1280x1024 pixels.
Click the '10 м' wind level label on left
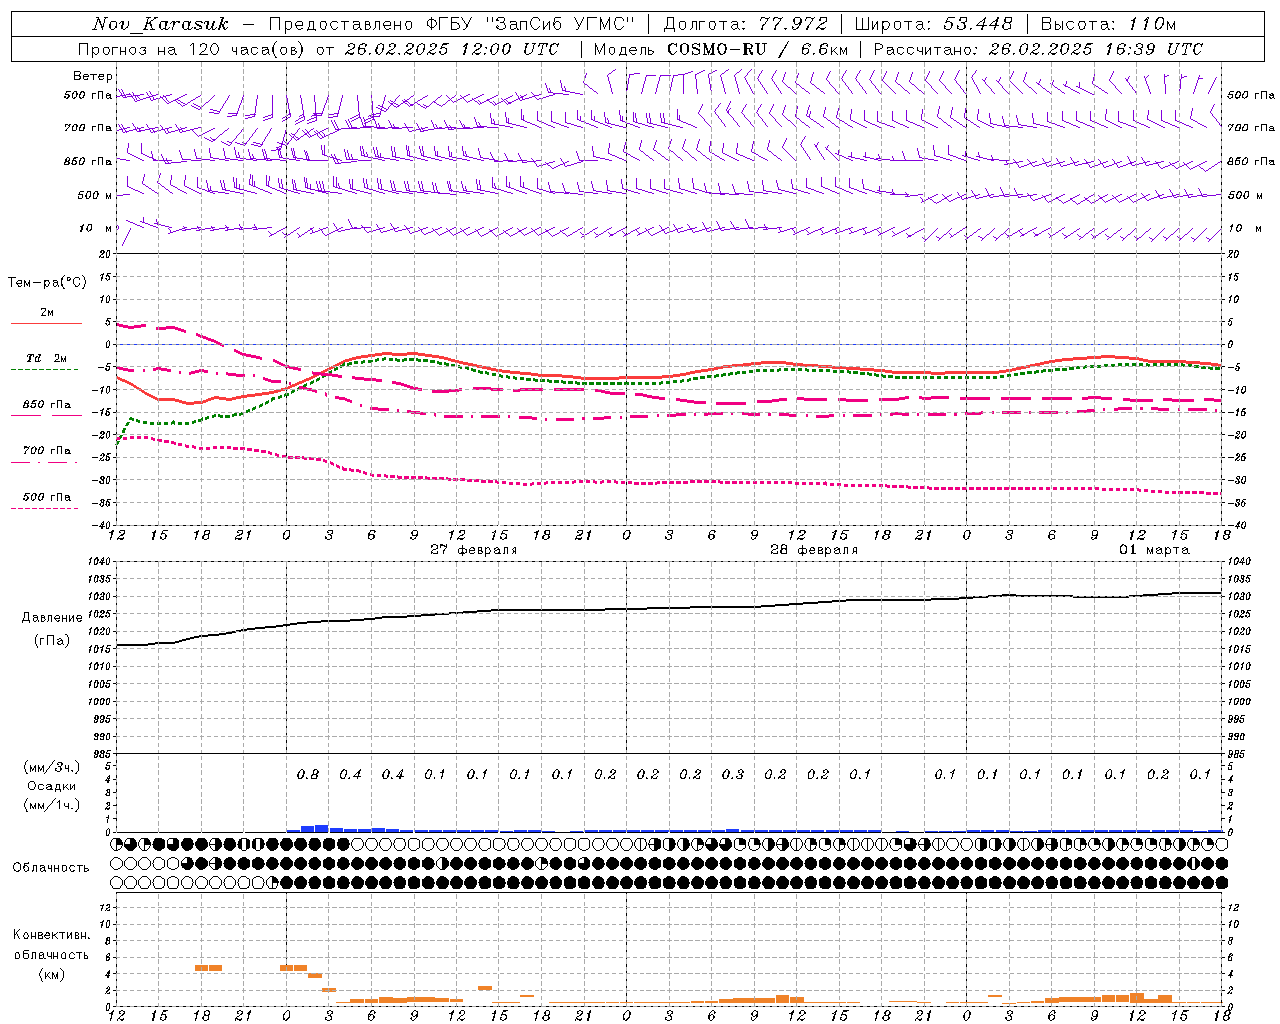96,228
